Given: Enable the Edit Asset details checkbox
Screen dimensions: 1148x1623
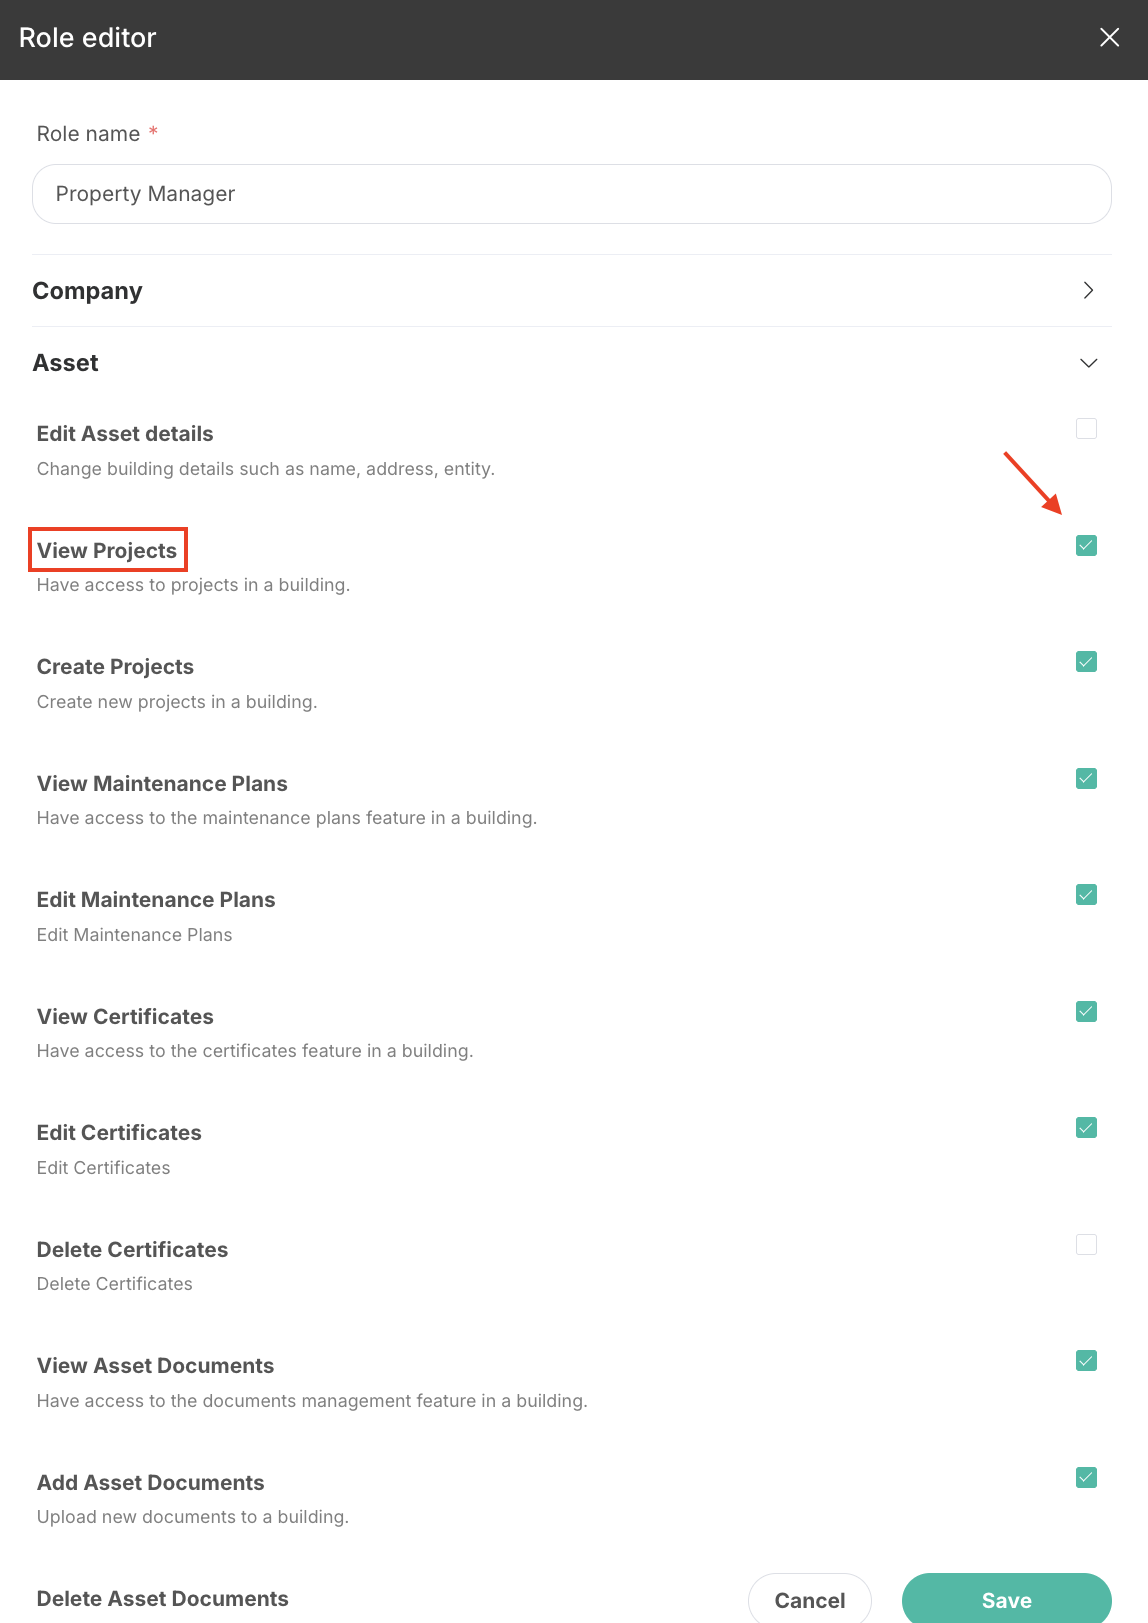Looking at the screenshot, I should tap(1086, 429).
